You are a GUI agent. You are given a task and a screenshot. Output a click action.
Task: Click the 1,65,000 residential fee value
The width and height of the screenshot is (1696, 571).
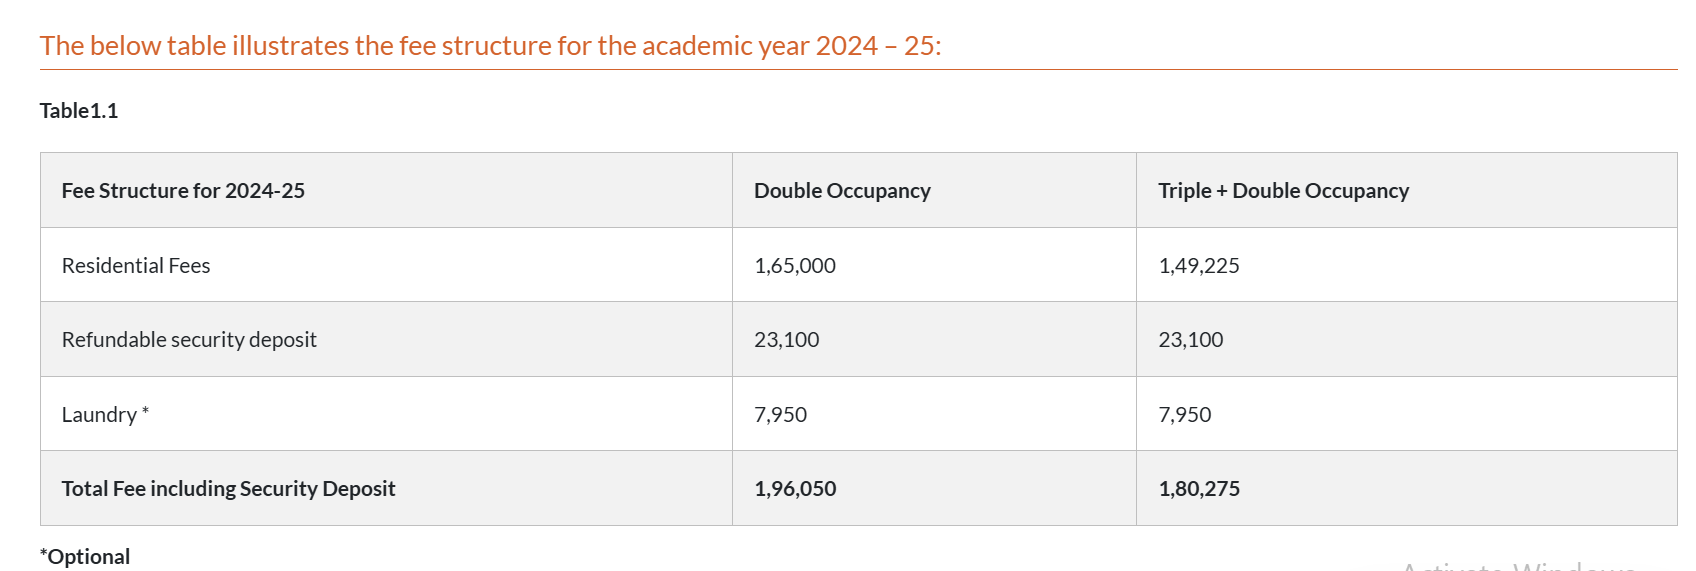click(x=795, y=266)
